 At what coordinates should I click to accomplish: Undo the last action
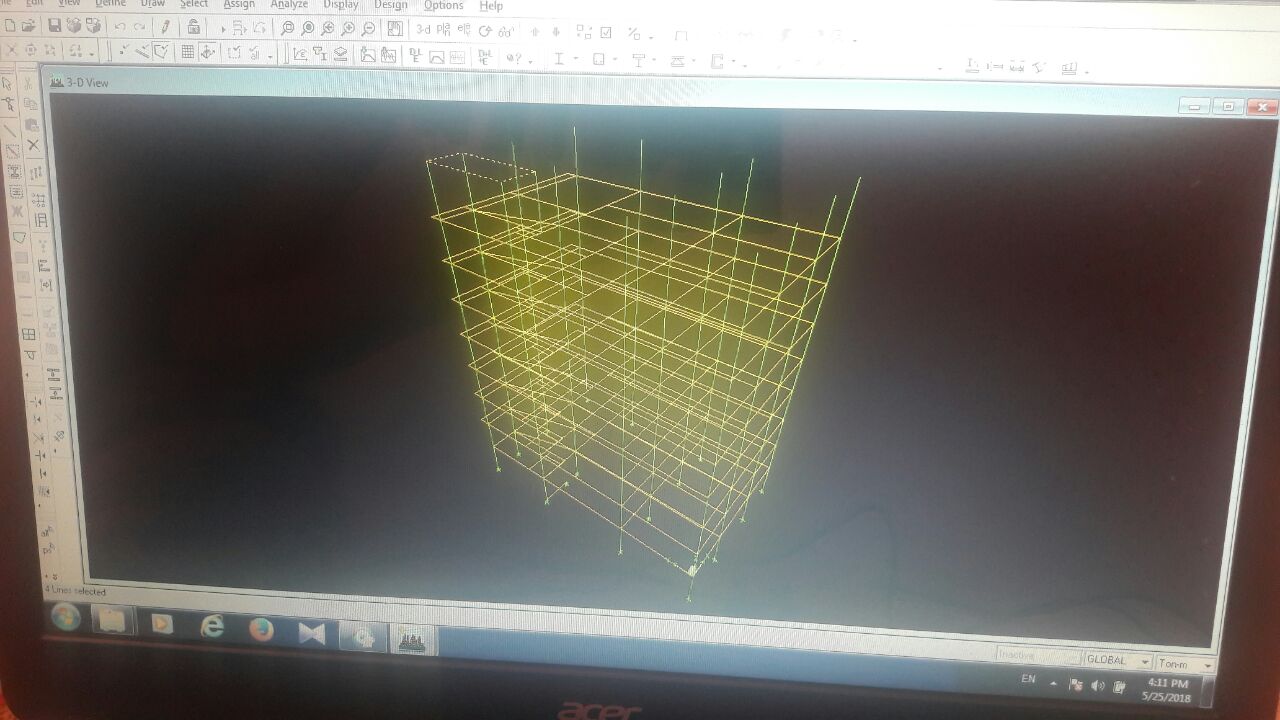(120, 27)
